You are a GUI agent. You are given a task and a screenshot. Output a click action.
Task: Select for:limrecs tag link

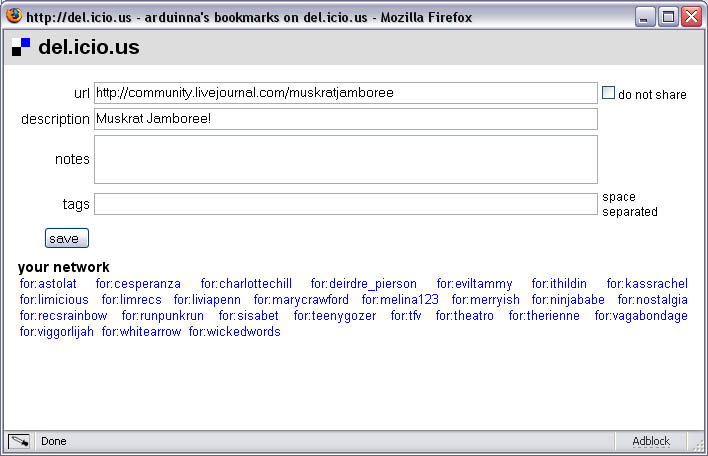131,300
